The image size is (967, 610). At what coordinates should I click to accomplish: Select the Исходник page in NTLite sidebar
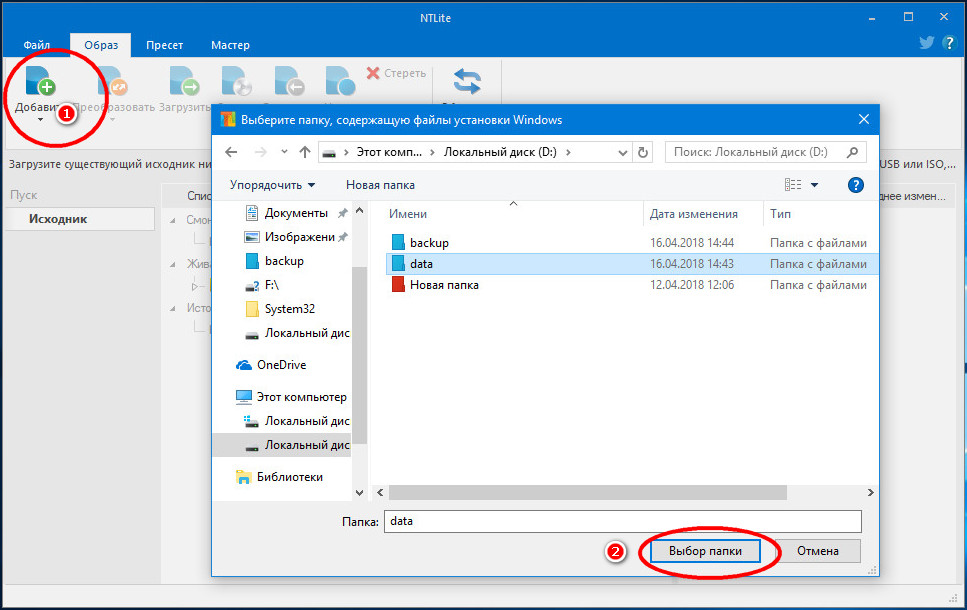(80, 219)
